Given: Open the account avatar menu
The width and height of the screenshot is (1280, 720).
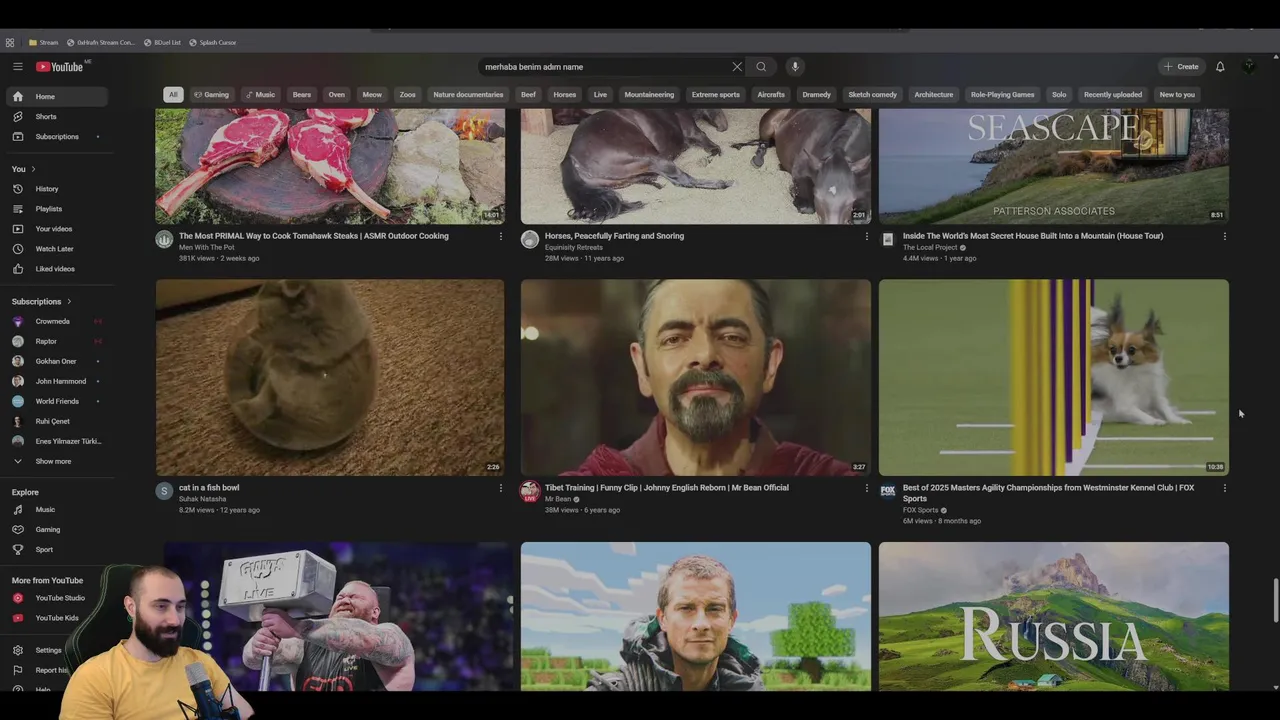Looking at the screenshot, I should pos(1248,67).
